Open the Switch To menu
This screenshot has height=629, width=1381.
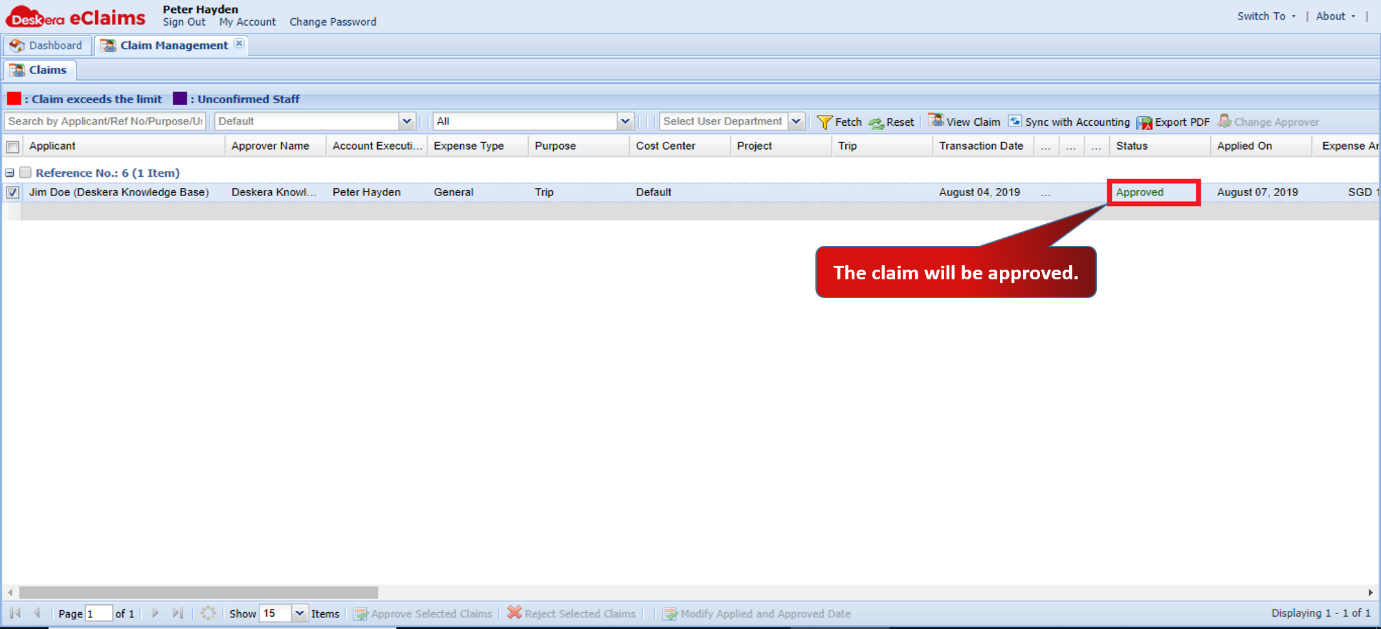click(1266, 16)
